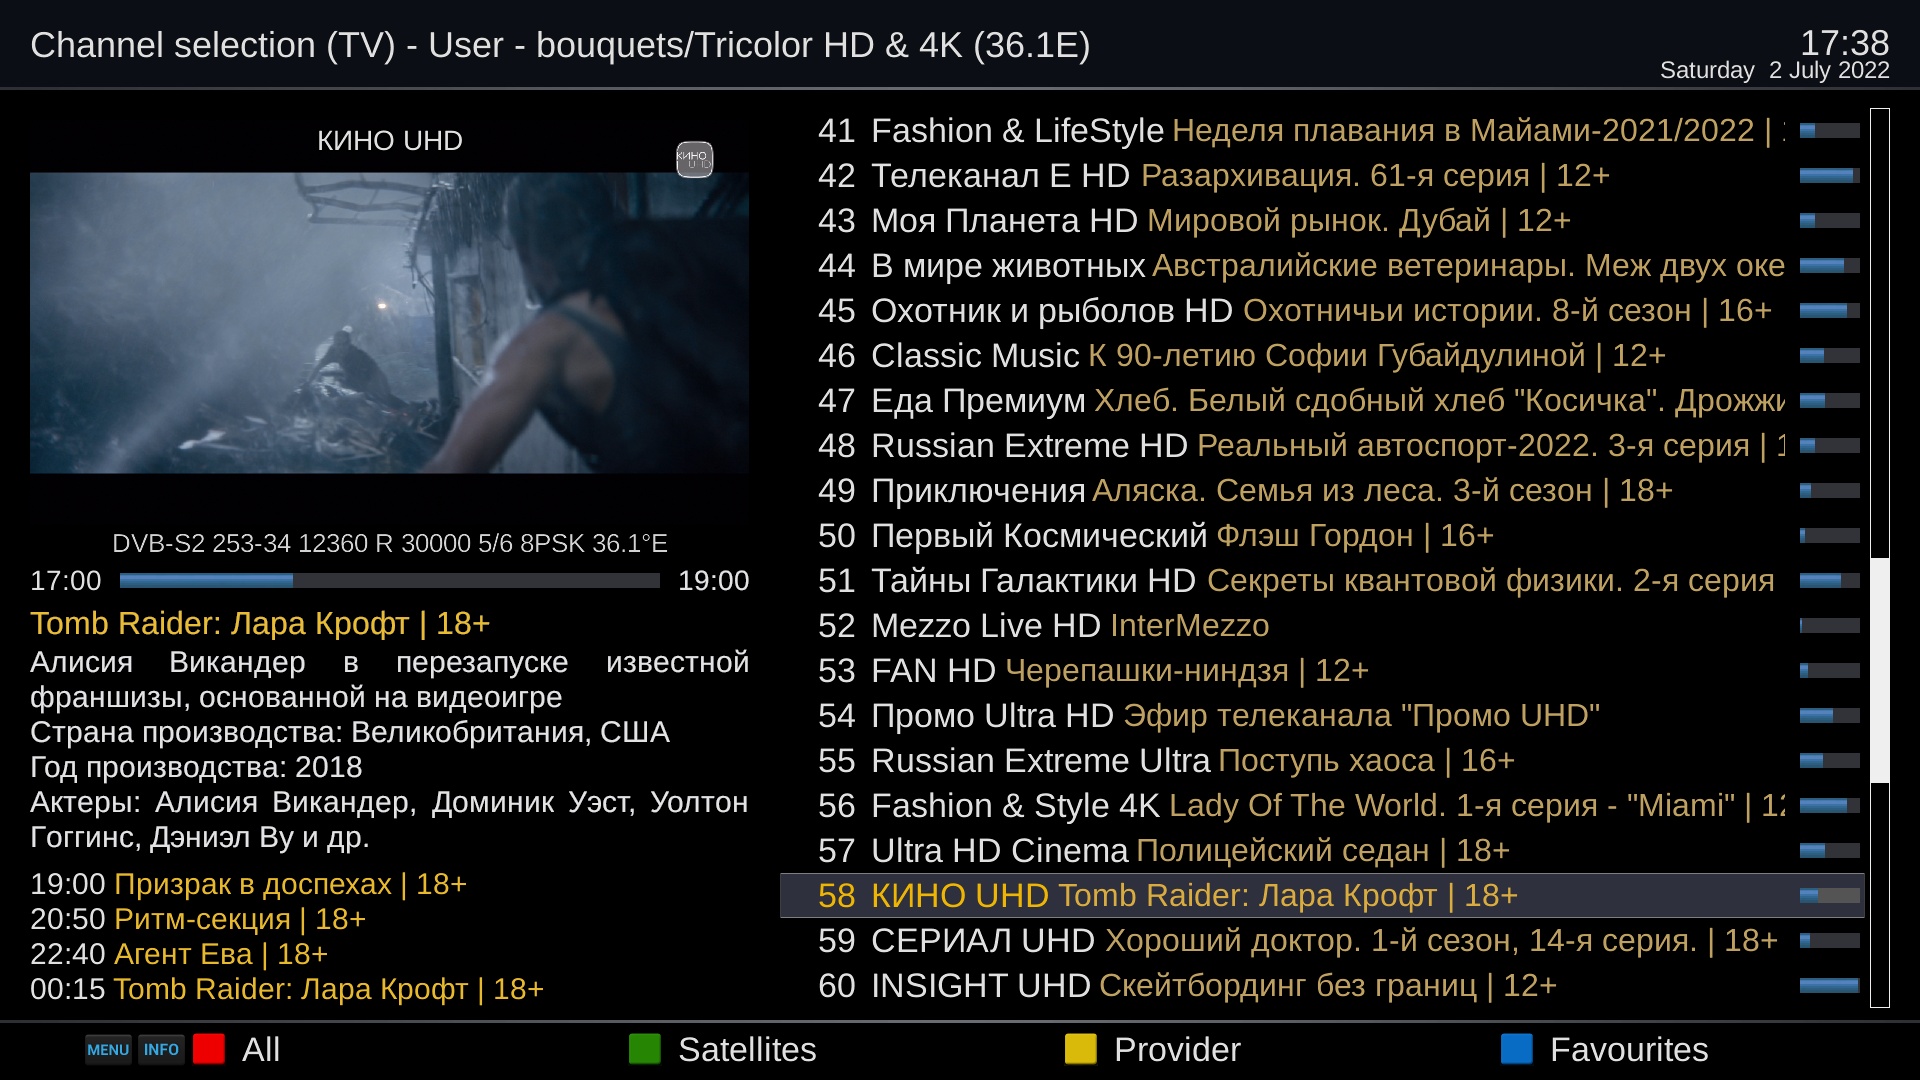The image size is (1920, 1080).
Task: Open the Provider list
Action: (1177, 1049)
